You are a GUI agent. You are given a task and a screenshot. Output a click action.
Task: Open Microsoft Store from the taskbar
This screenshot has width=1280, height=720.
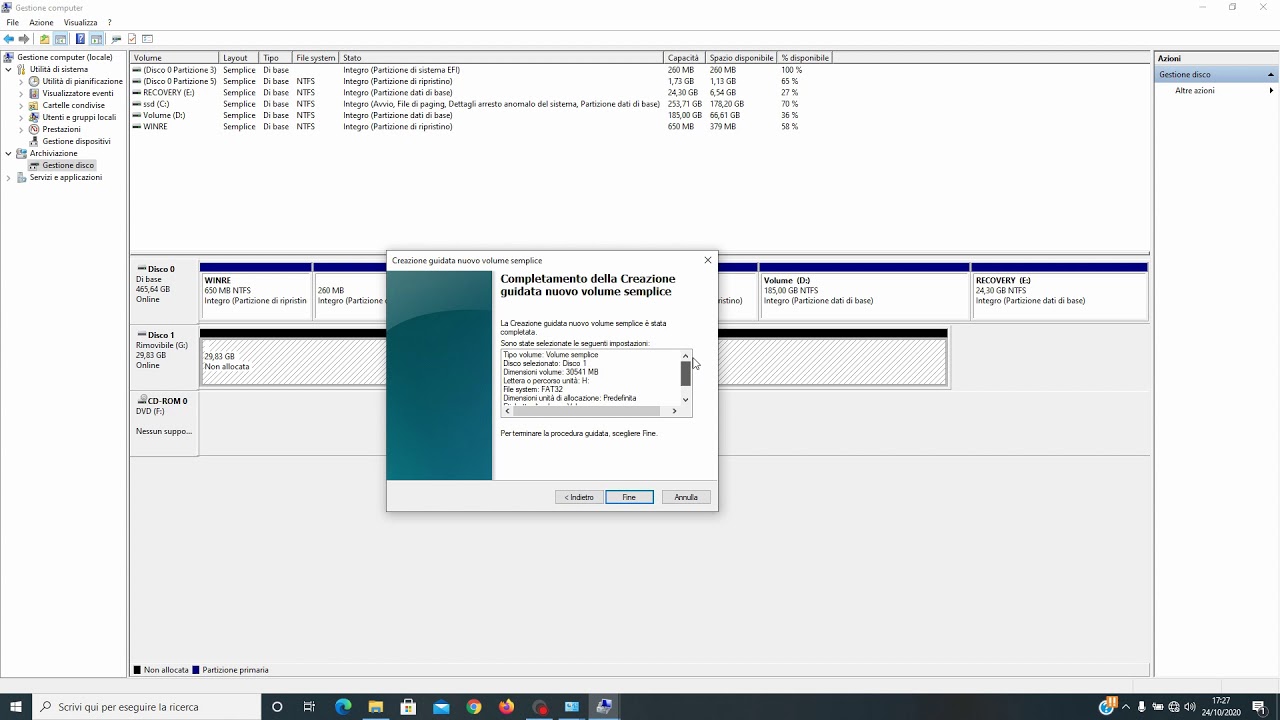(x=408, y=707)
